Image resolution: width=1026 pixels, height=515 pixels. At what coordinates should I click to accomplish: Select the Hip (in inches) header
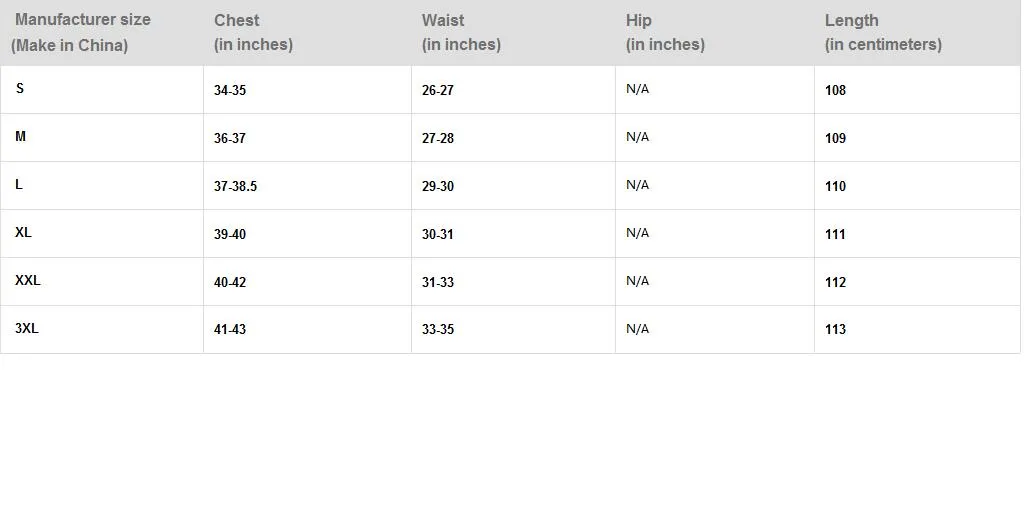pyautogui.click(x=665, y=32)
